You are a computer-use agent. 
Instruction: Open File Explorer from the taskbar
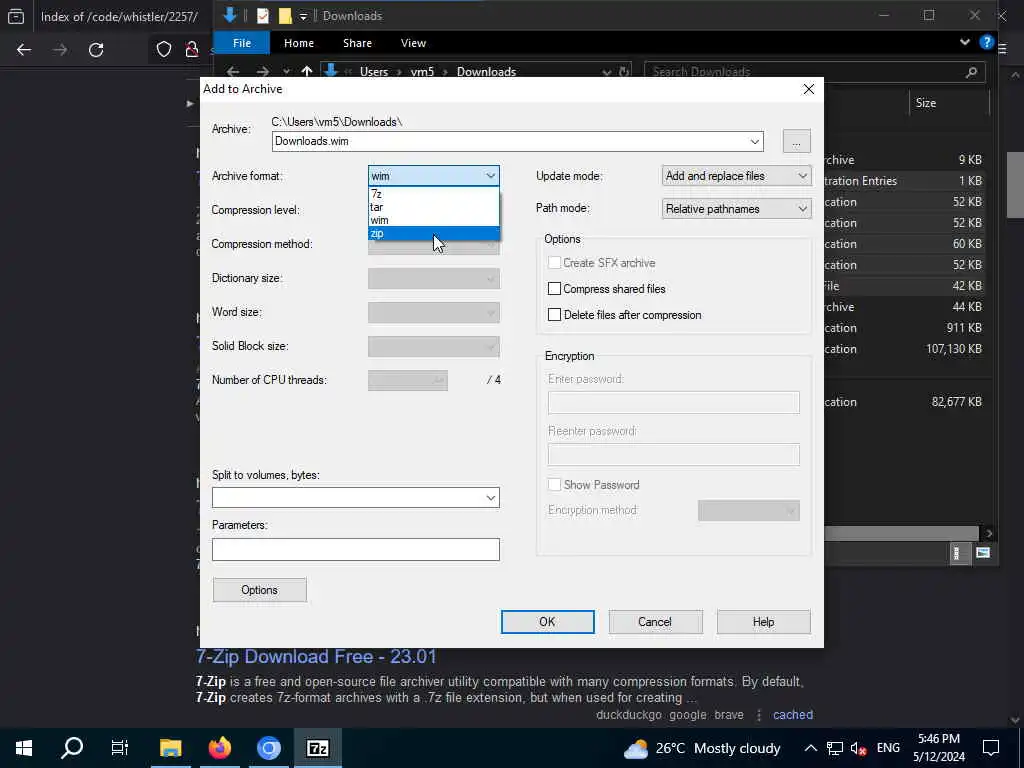(170, 748)
